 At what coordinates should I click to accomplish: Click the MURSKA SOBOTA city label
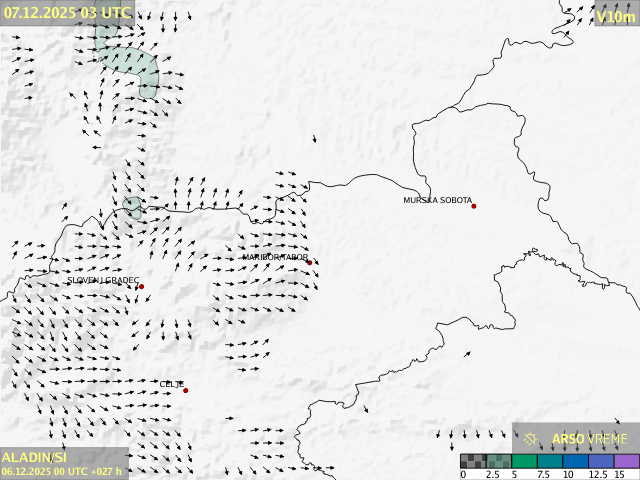pos(437,200)
